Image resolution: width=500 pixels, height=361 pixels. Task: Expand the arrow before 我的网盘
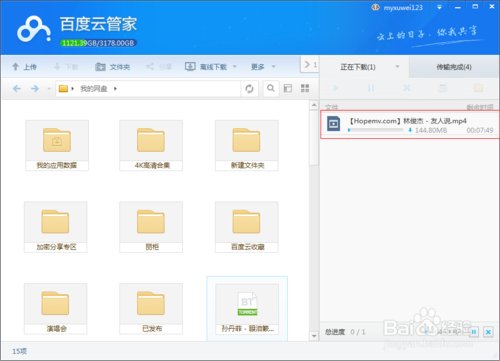73,89
